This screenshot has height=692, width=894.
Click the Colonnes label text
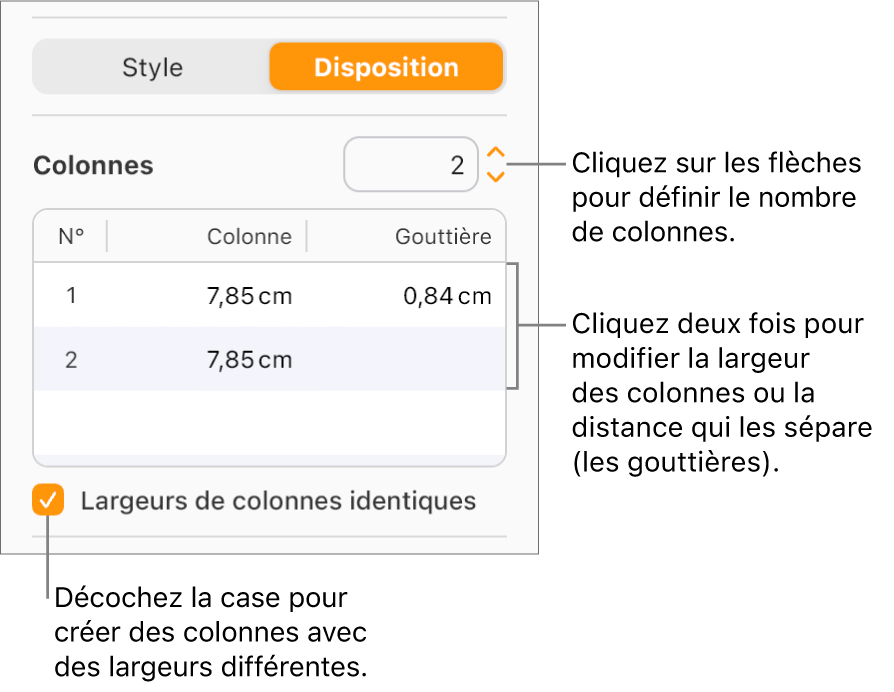click(x=93, y=165)
